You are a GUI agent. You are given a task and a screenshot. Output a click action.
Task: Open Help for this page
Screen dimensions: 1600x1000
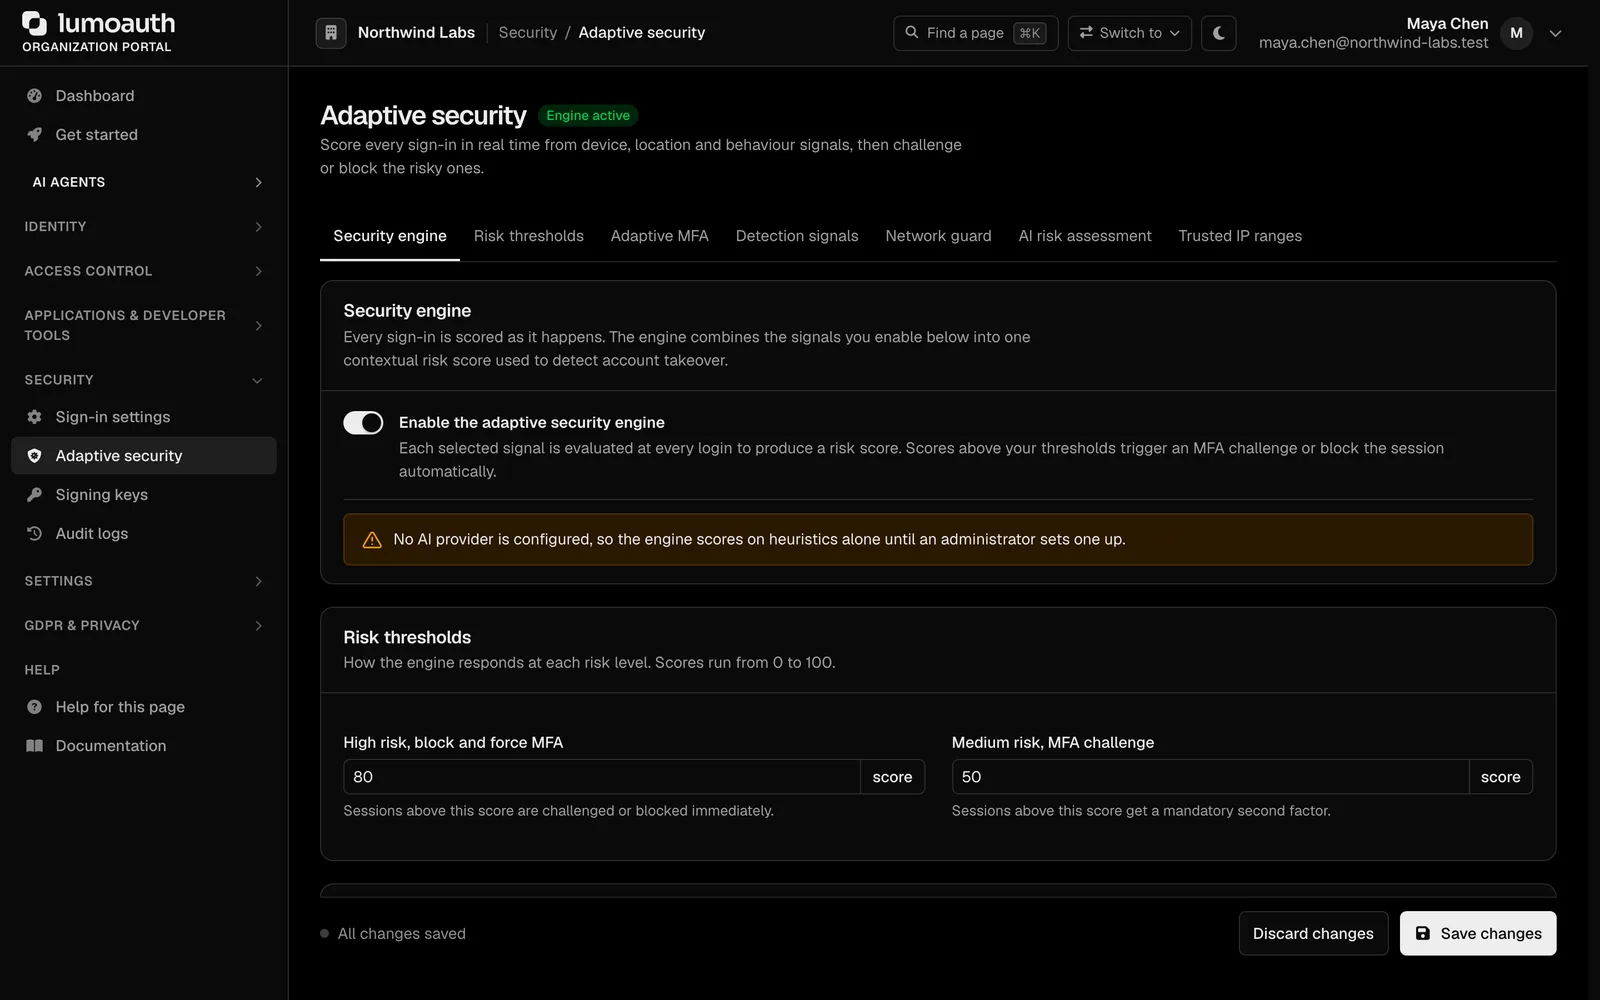(144, 707)
